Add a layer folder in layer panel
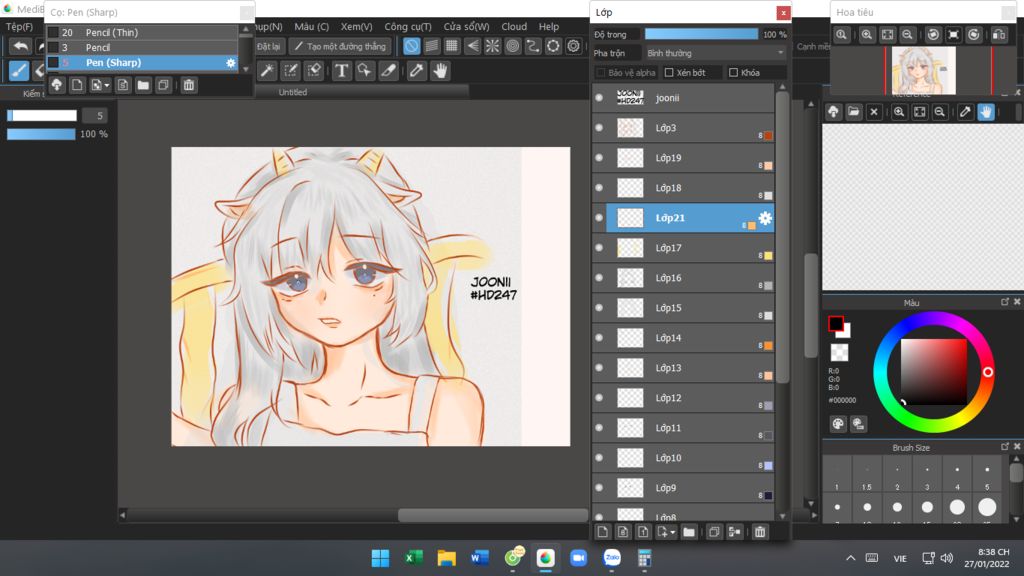This screenshot has width=1024, height=576. click(689, 532)
